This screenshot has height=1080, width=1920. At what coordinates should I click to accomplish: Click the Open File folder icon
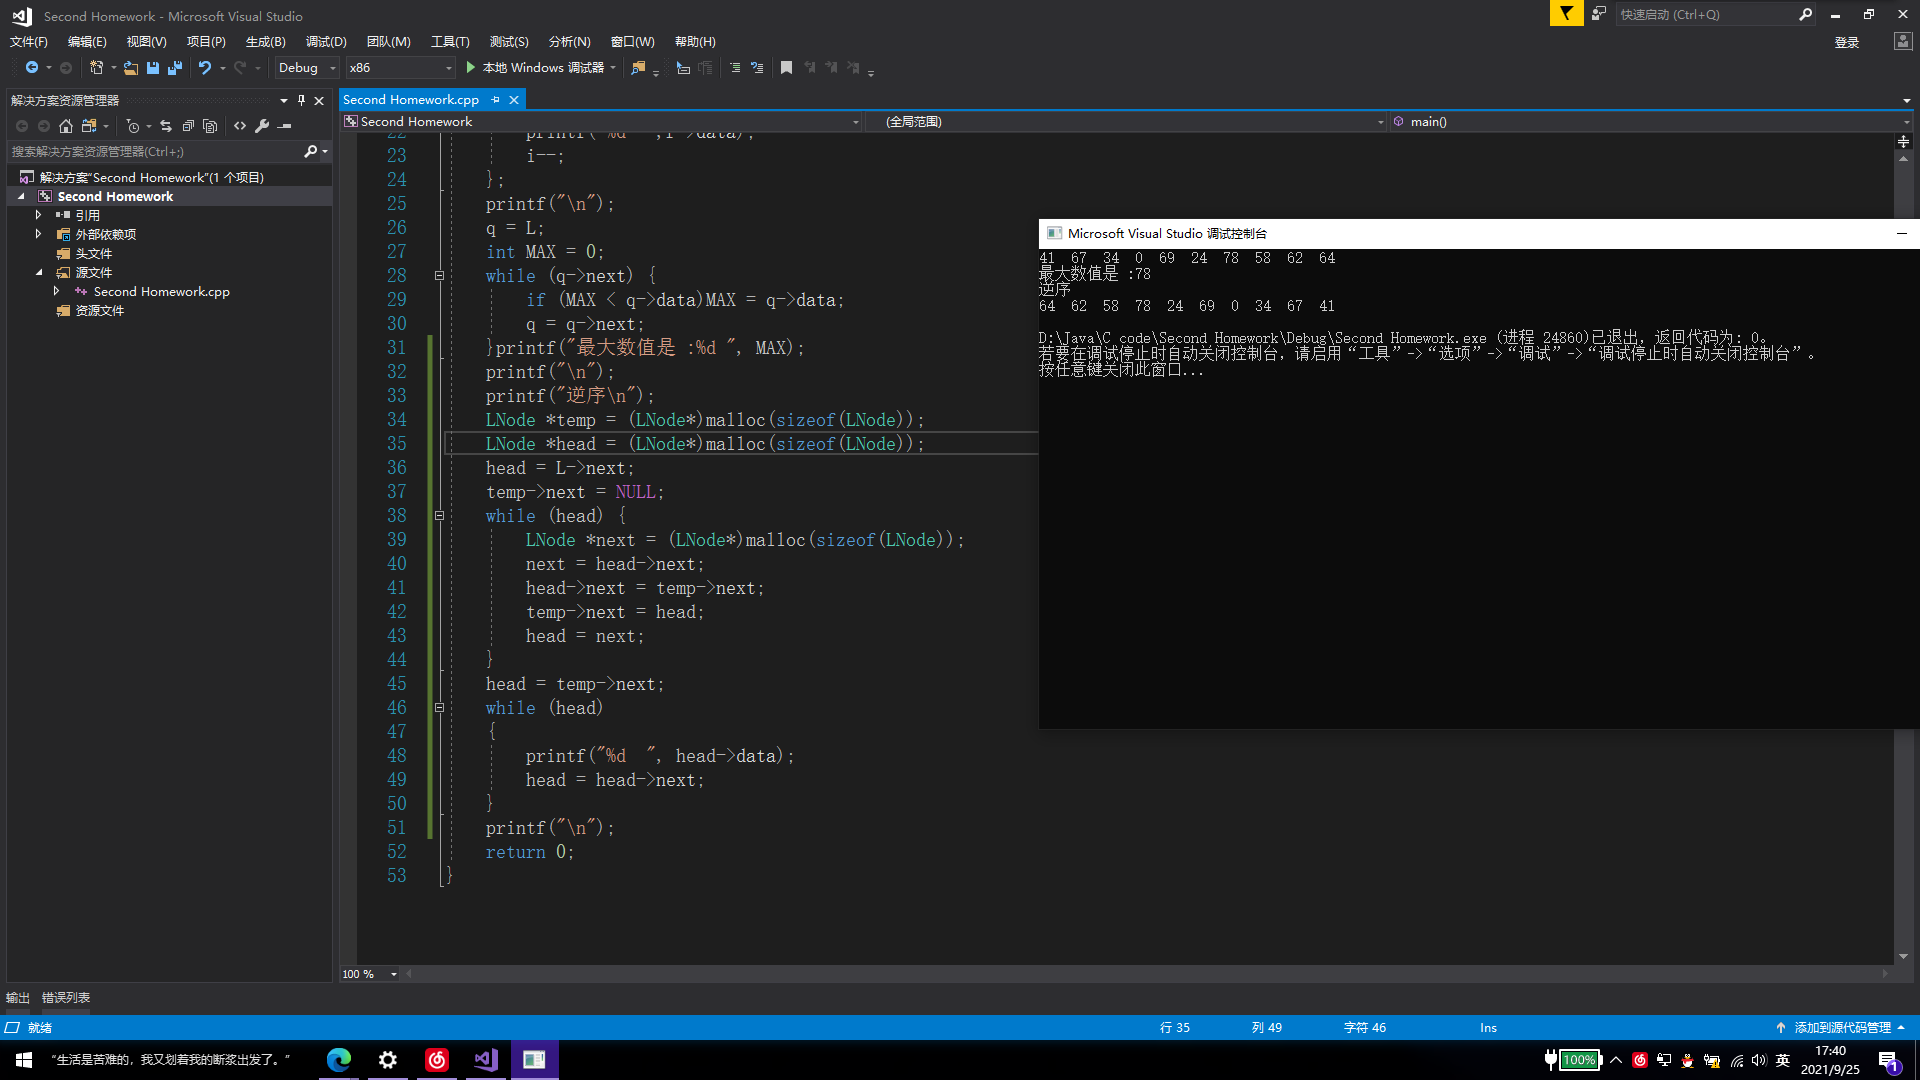click(x=131, y=68)
